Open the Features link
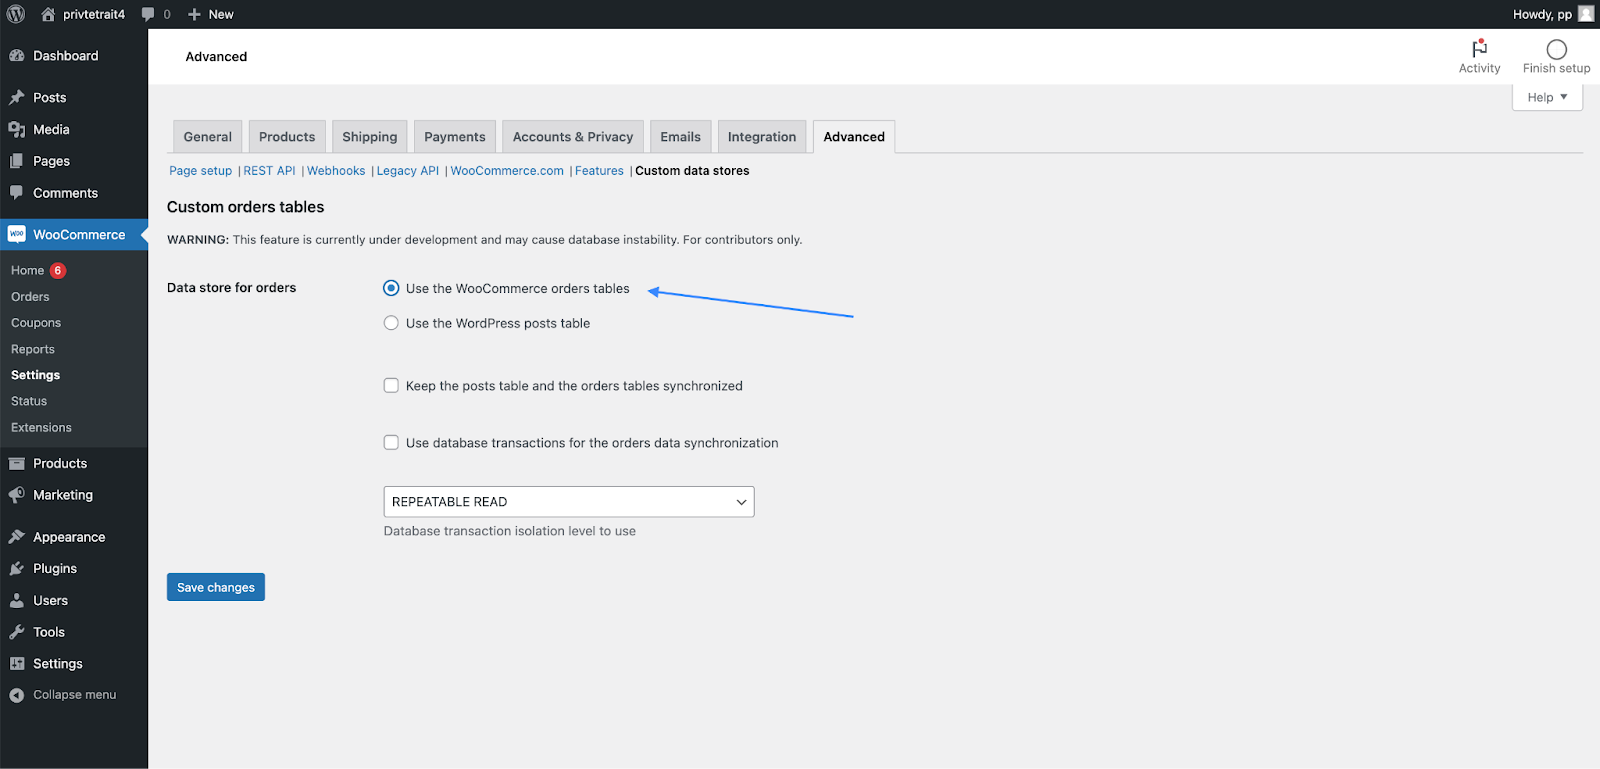 pos(599,171)
